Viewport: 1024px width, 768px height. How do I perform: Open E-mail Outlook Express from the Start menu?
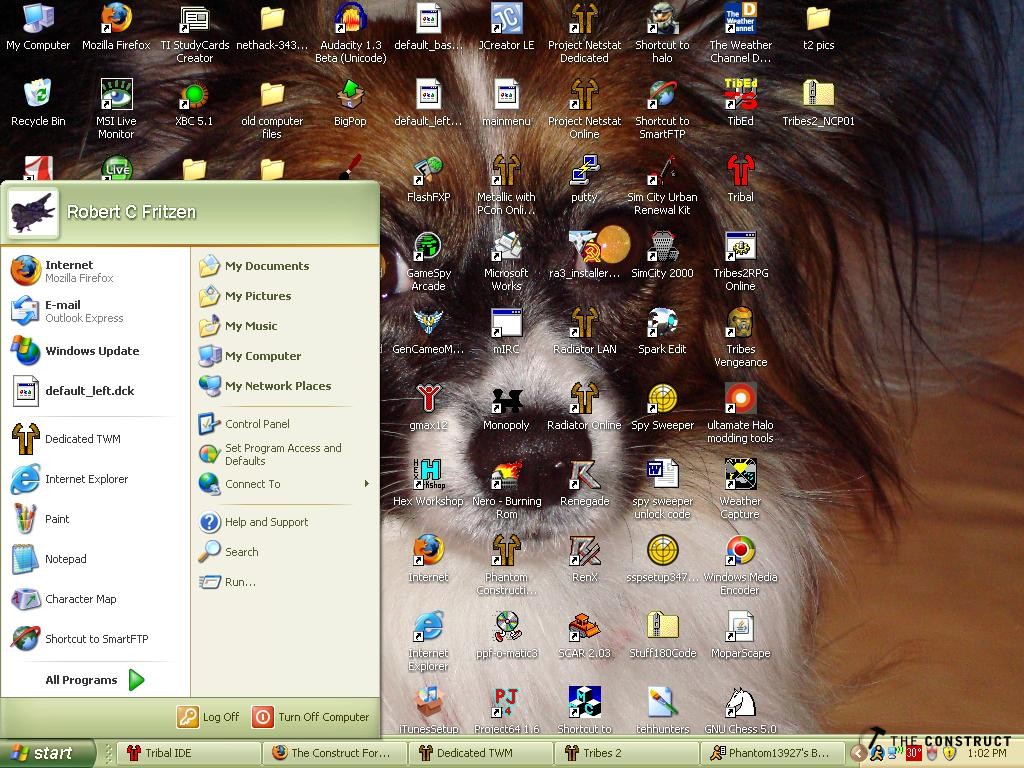tap(95, 311)
